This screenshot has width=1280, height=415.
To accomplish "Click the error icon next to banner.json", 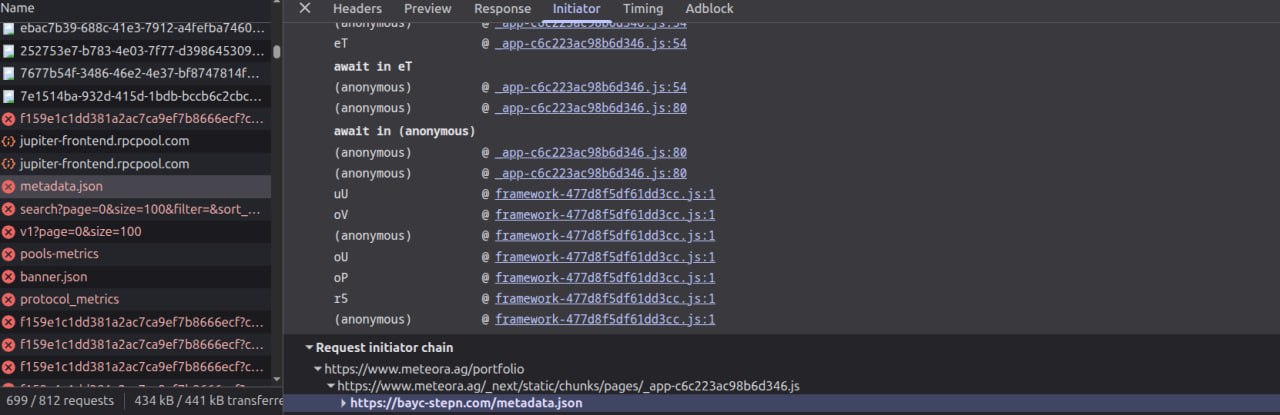I will tap(9, 277).
